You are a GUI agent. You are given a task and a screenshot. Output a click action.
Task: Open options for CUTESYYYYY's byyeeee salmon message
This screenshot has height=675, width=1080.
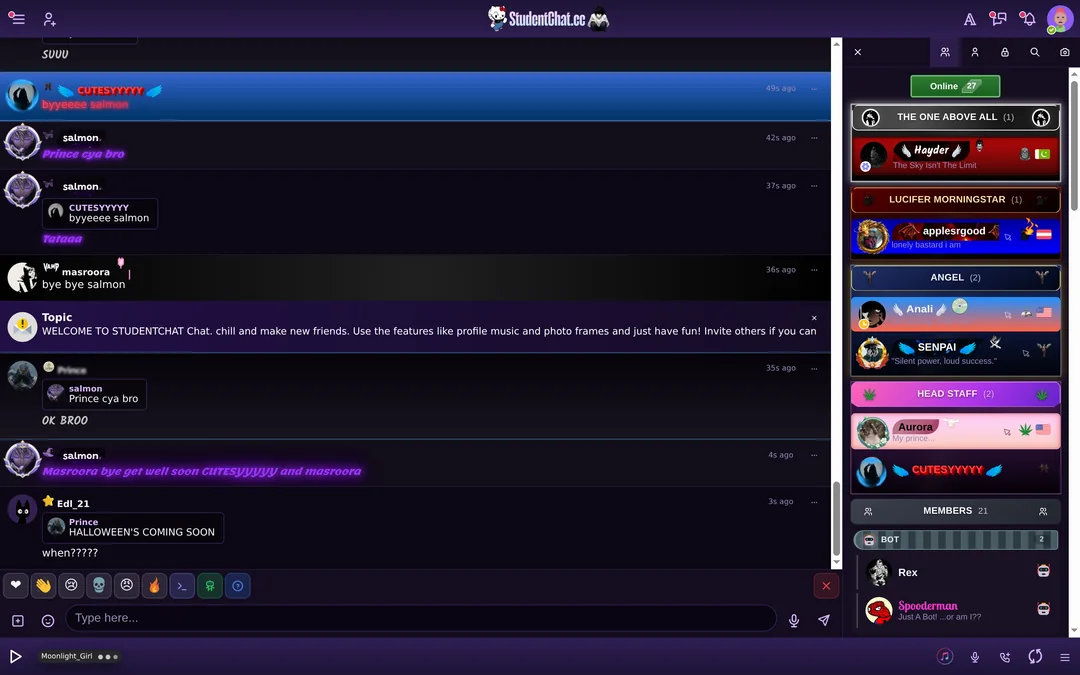tap(814, 89)
